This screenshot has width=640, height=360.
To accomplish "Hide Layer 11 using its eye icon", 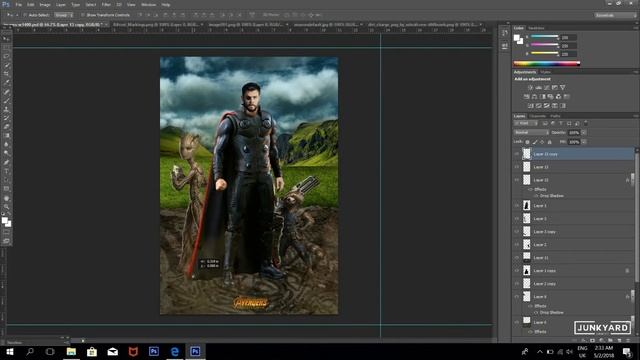I will click(x=517, y=258).
